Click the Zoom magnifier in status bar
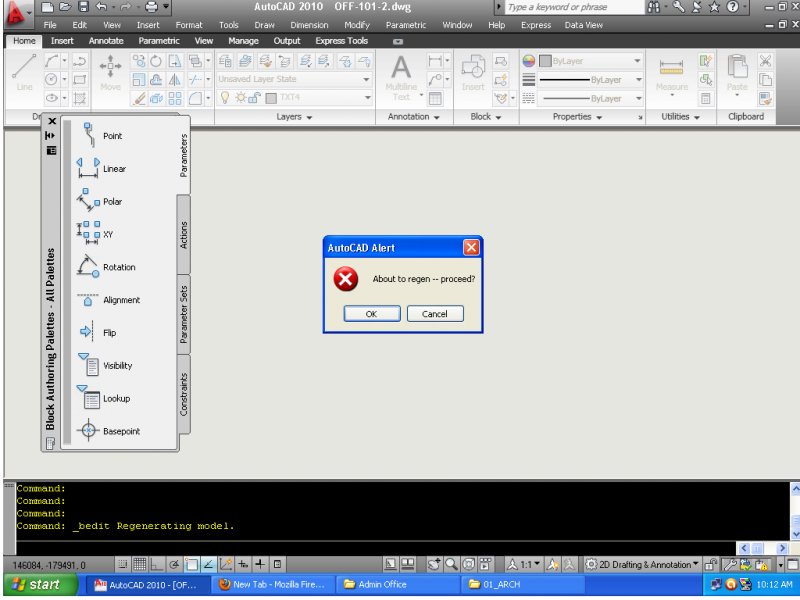Screen dimensions: 800x600 coord(451,564)
